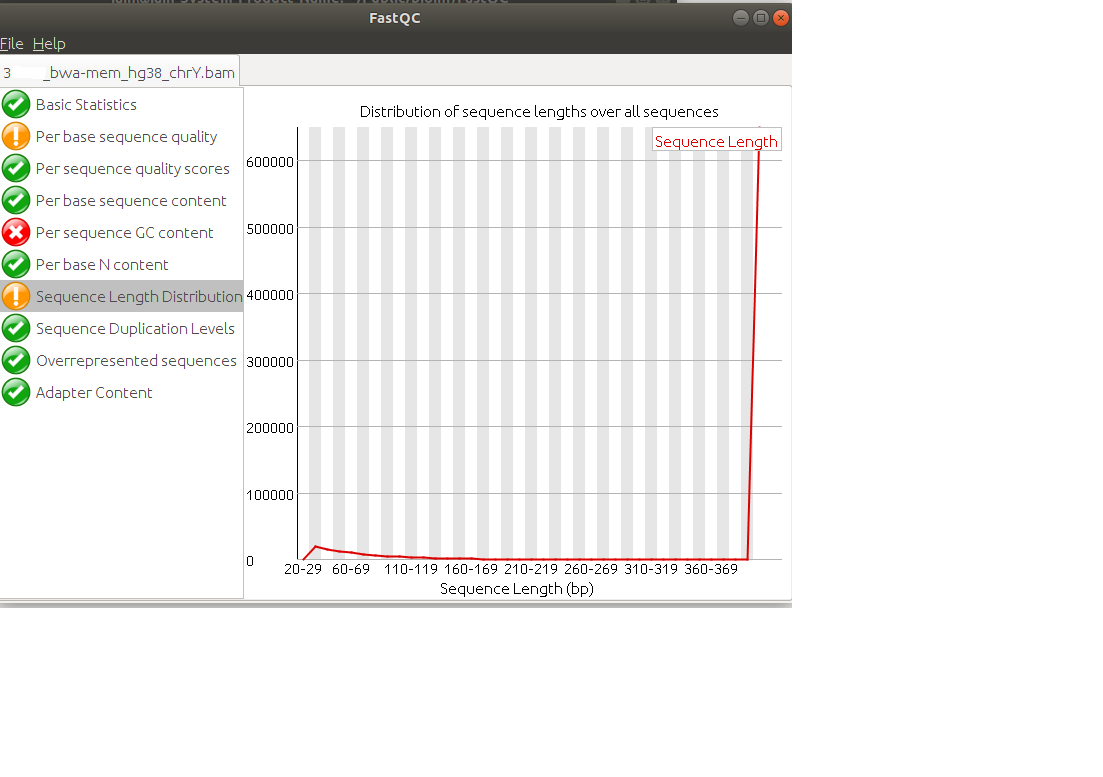Maximize the FastQC window
The height and width of the screenshot is (777, 1103).
760,18
